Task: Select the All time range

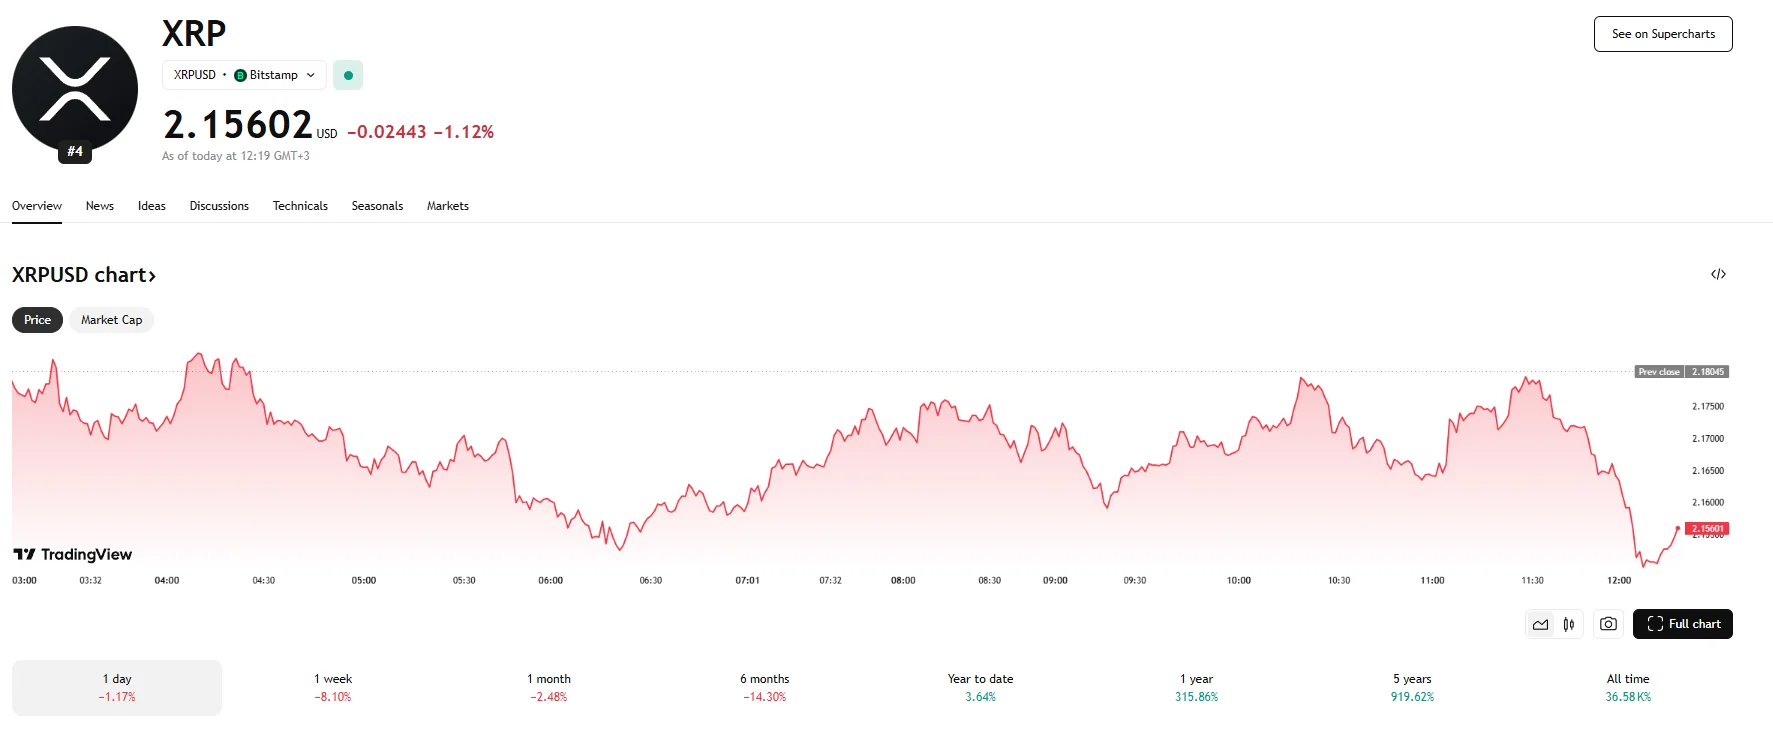Action: (1628, 687)
